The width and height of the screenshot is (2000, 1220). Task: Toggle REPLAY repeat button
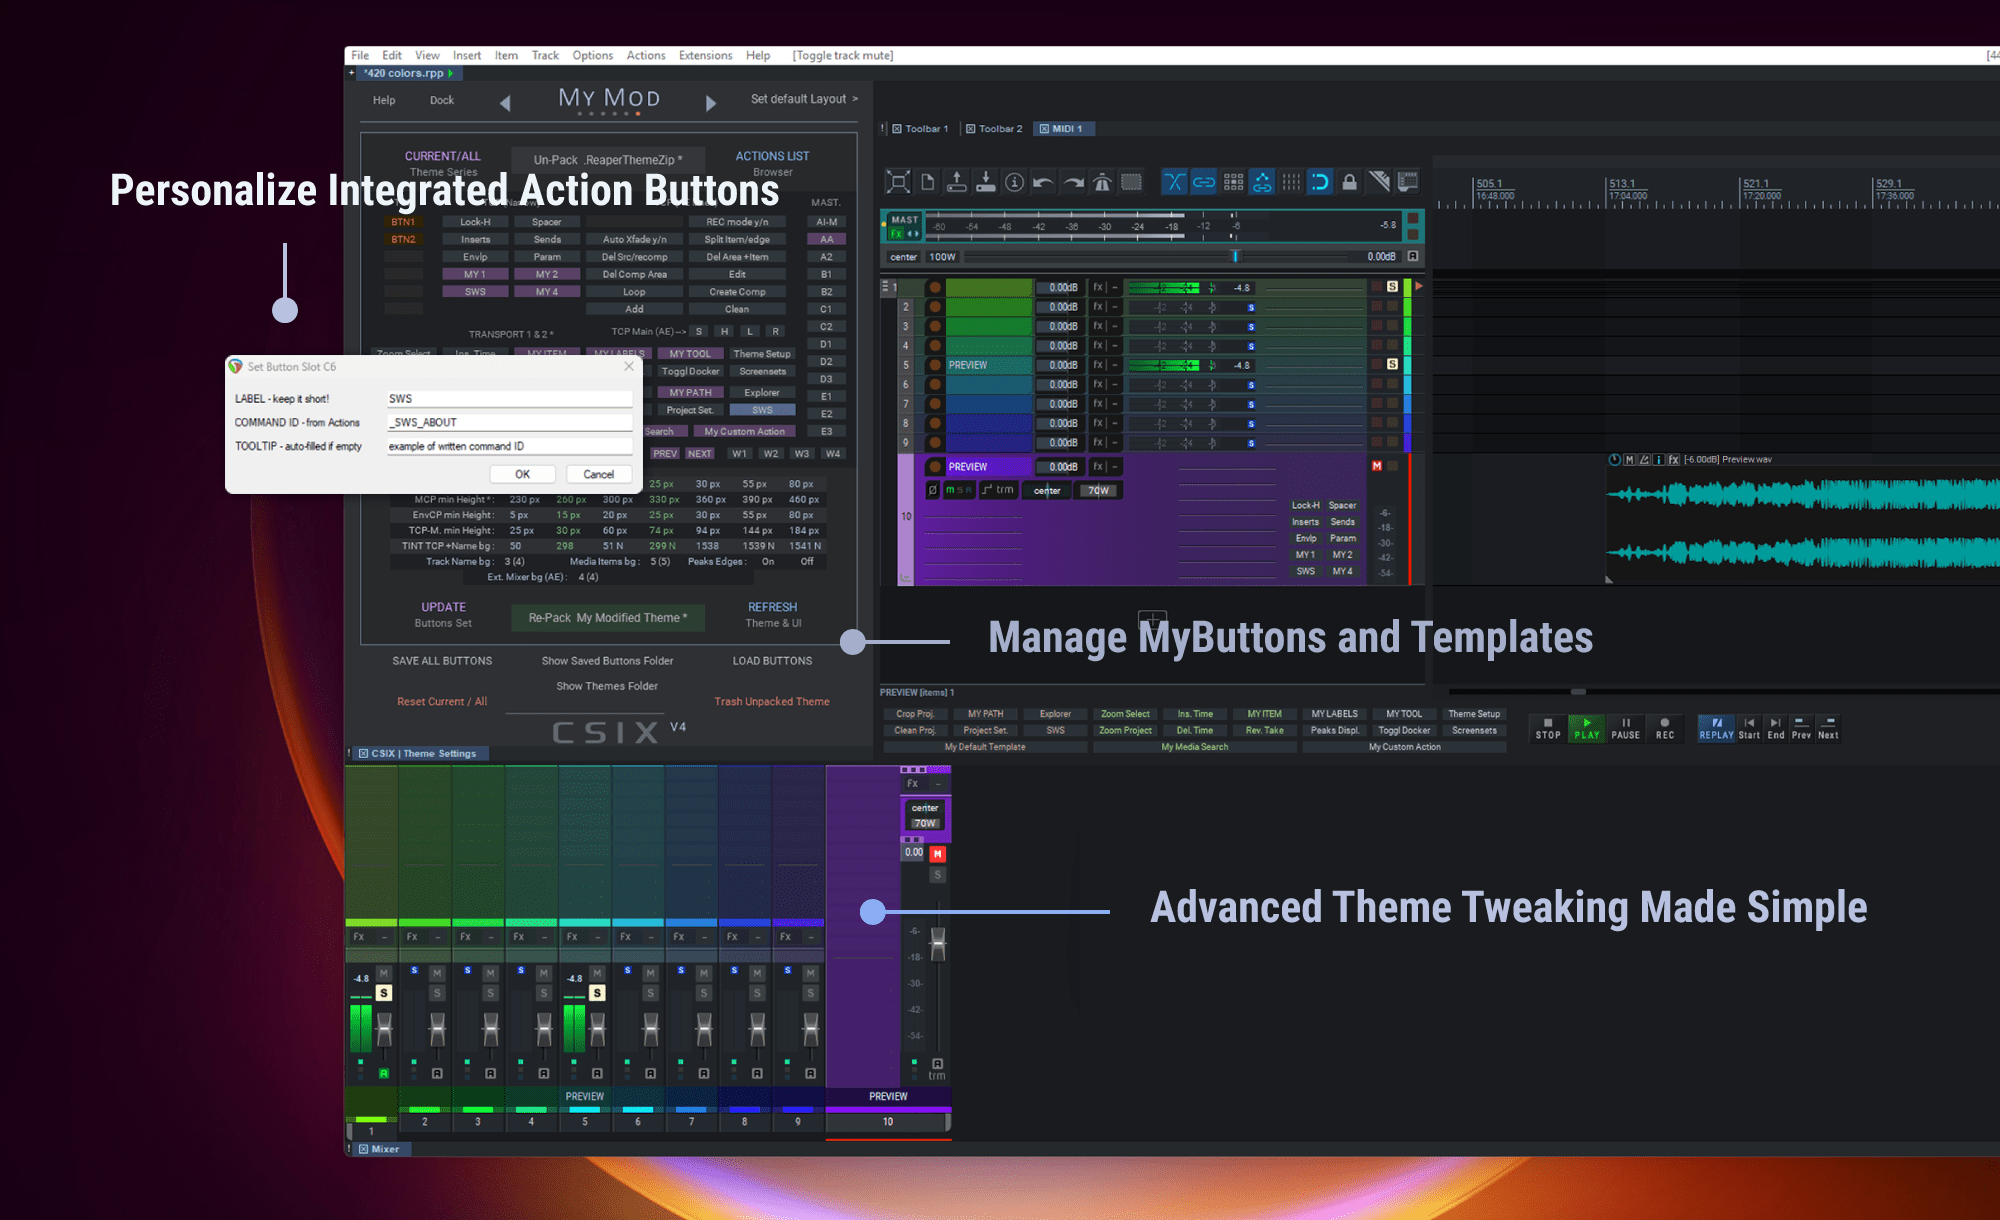click(1716, 727)
